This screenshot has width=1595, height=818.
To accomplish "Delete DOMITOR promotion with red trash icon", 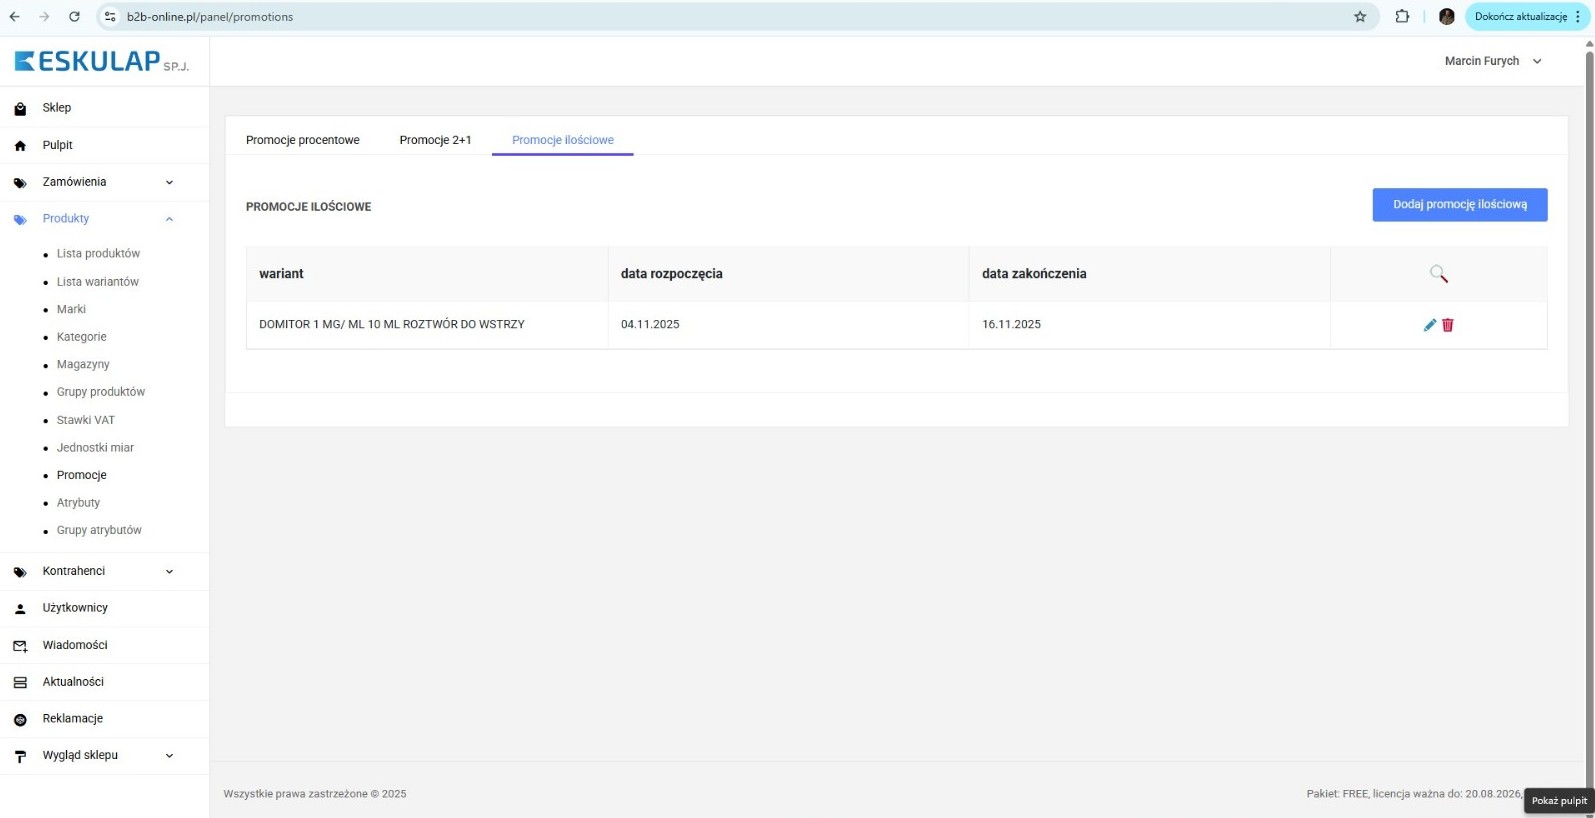I will point(1447,325).
